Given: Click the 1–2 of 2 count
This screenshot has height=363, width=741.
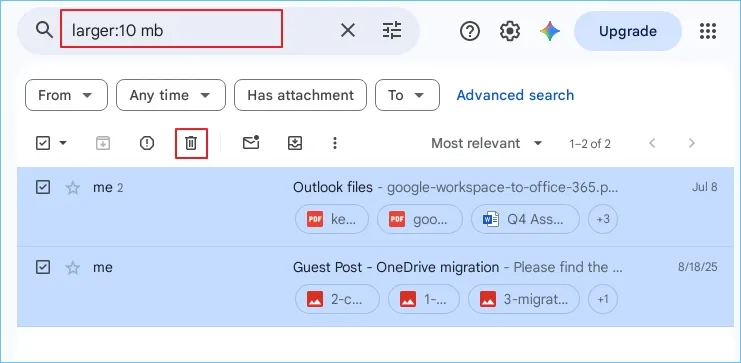Looking at the screenshot, I should [590, 144].
